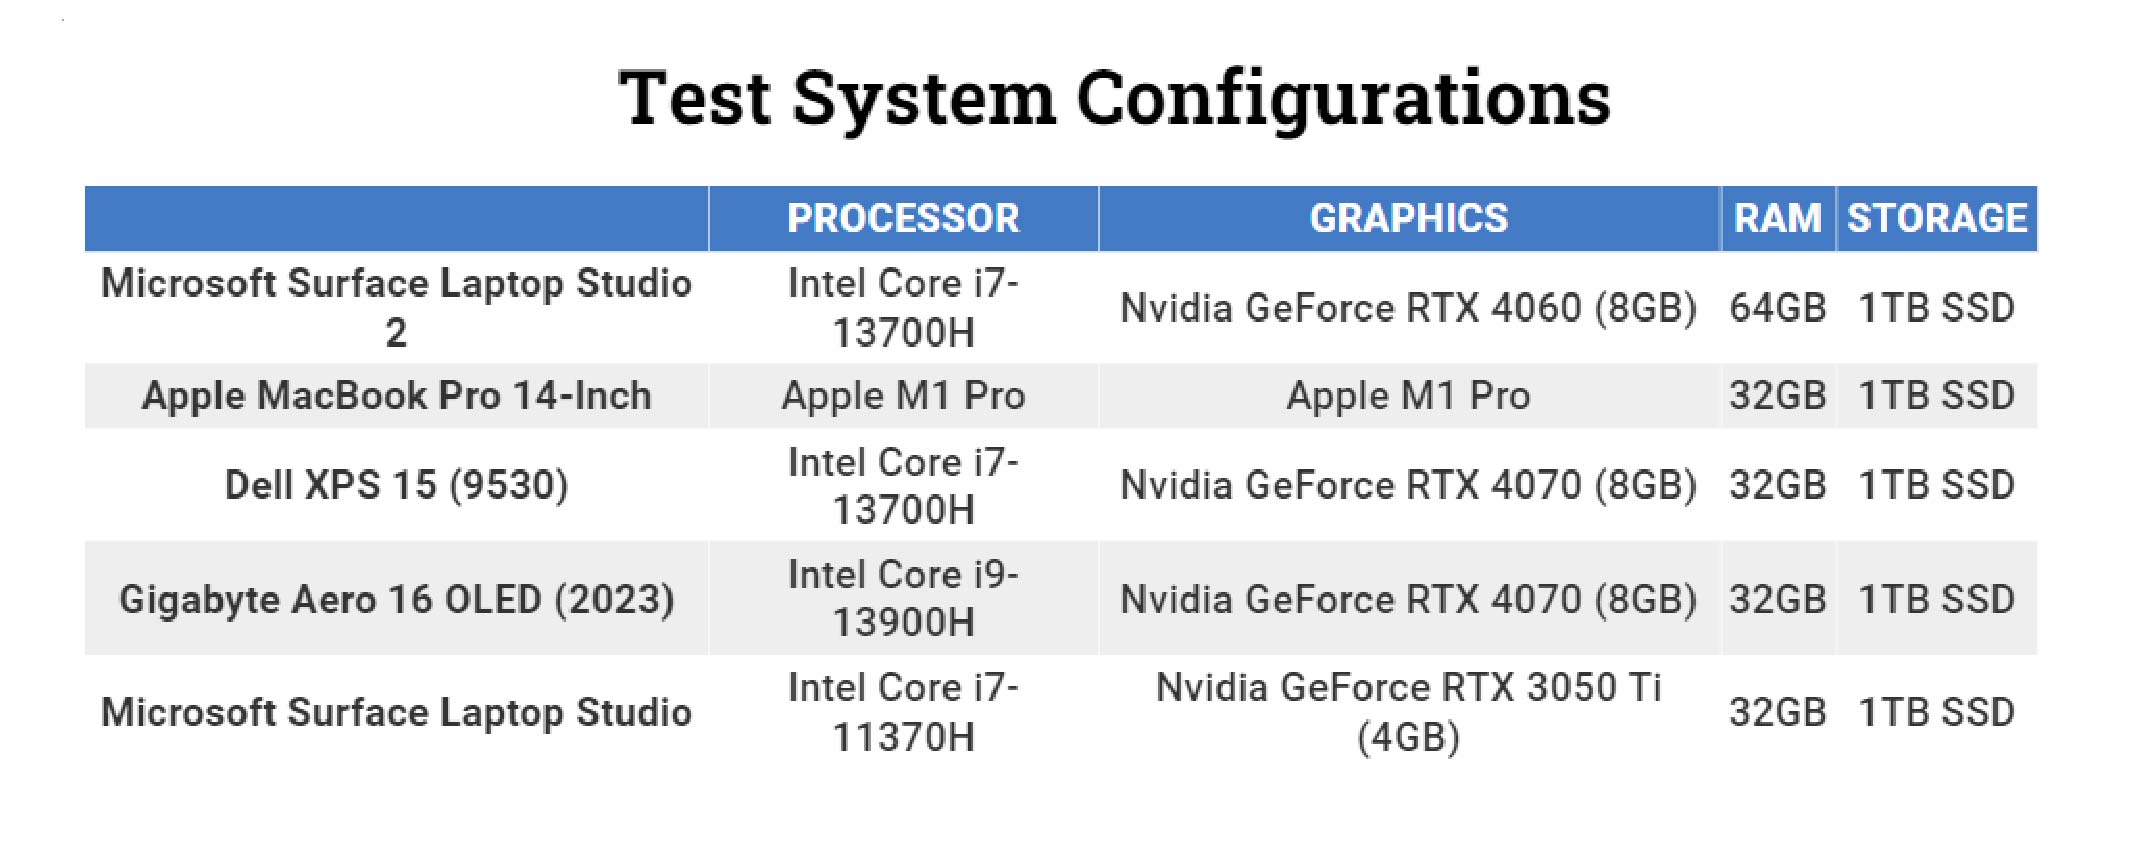The image size is (2146, 866).
Task: Select the Gigabyte Aero 16 1TB SSD cell
Action: coord(1936,599)
